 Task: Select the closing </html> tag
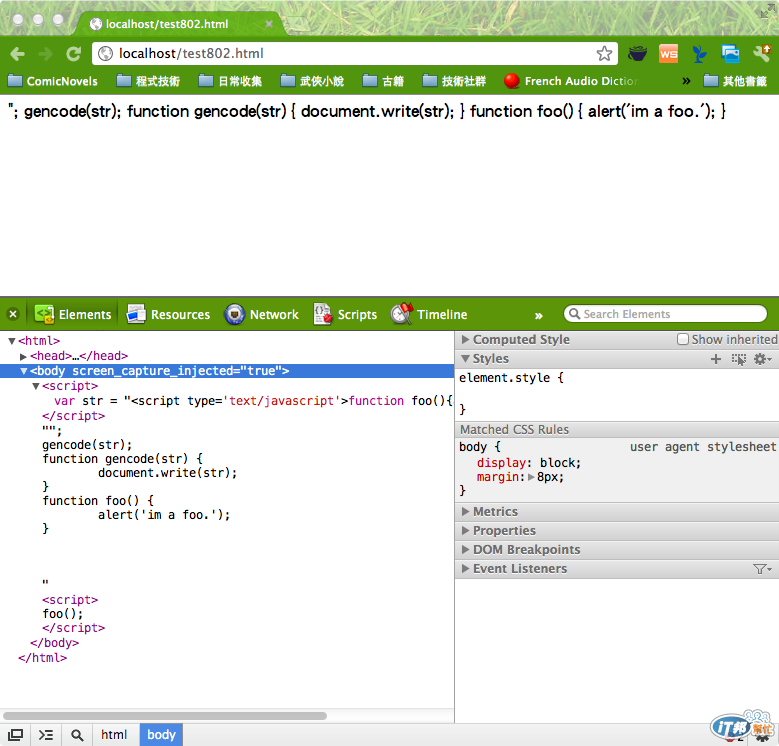point(42,658)
